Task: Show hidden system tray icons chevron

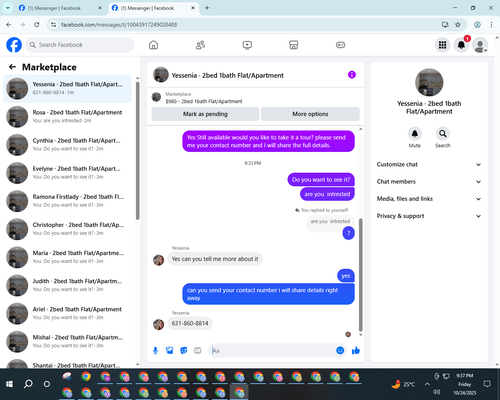Action: [427, 384]
